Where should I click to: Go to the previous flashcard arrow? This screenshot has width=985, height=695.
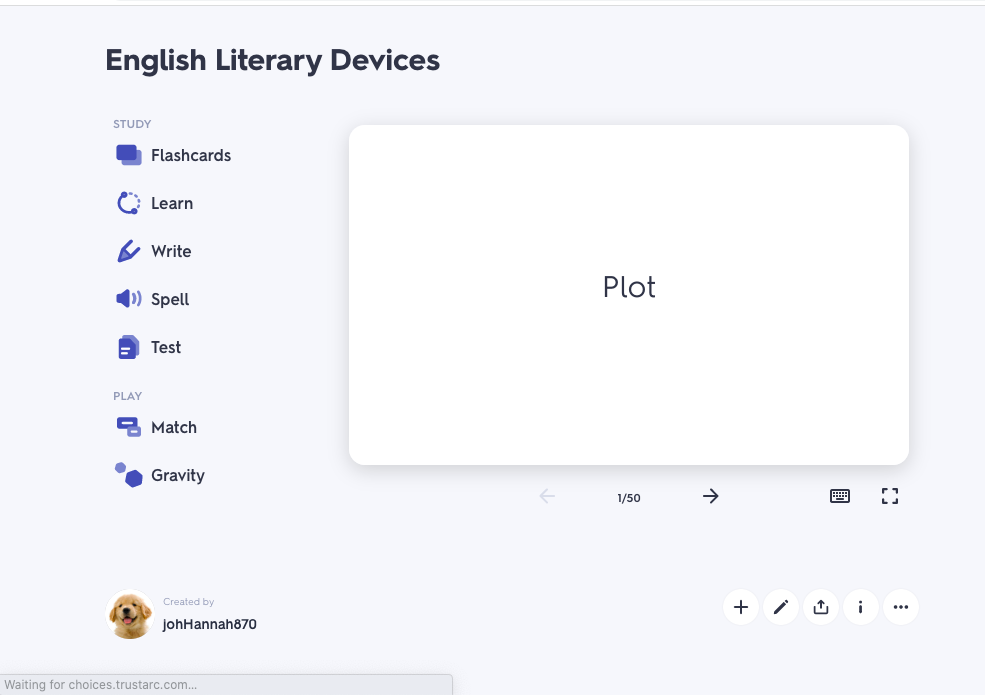point(547,496)
